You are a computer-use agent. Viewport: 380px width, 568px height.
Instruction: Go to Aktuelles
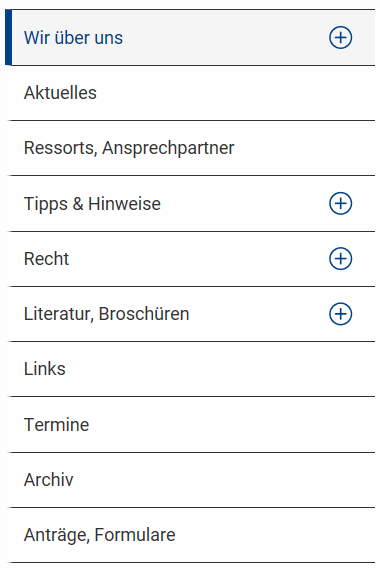click(60, 93)
